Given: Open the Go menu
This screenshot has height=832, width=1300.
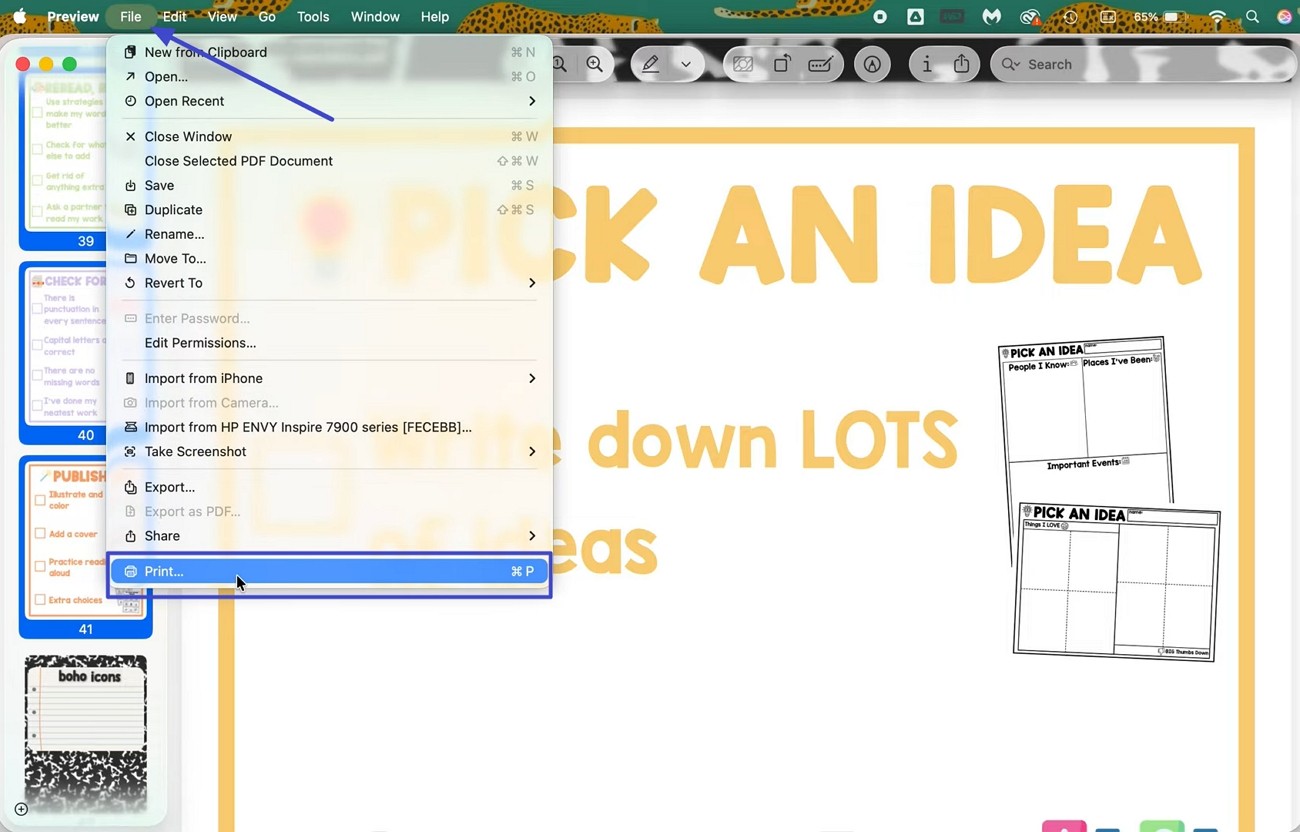Looking at the screenshot, I should pyautogui.click(x=267, y=16).
